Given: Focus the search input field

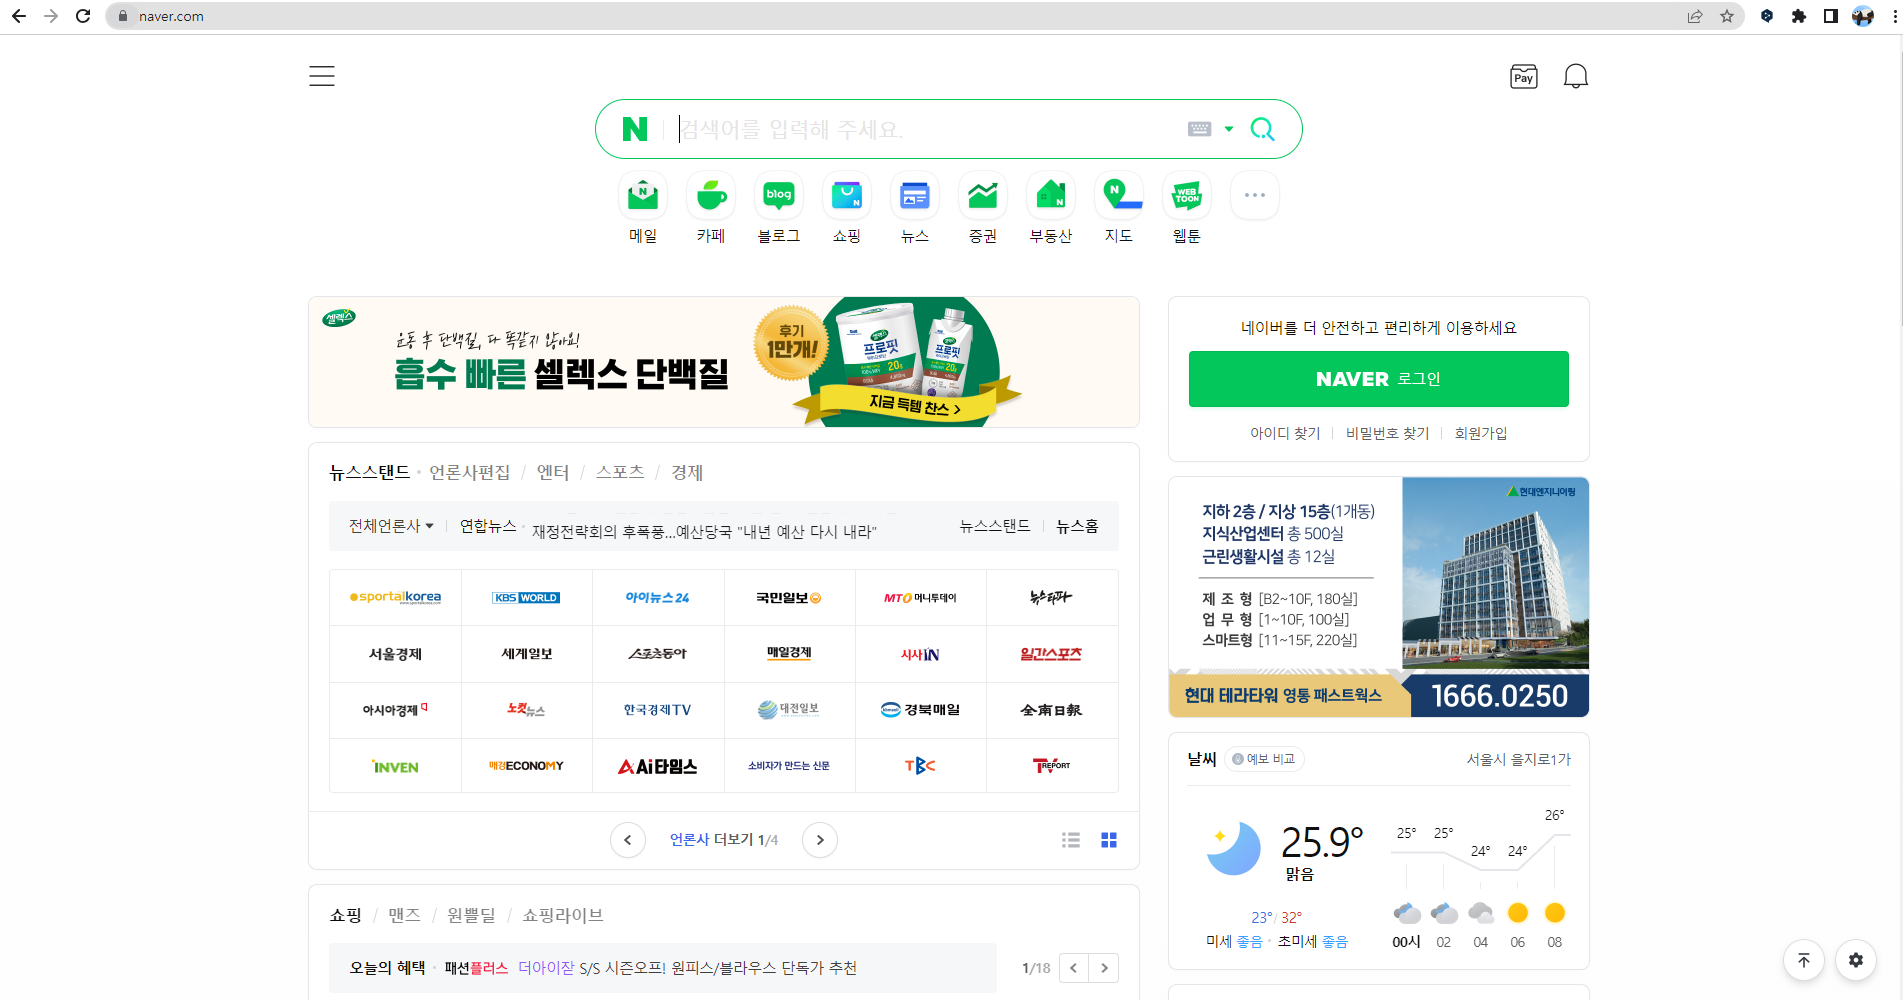Looking at the screenshot, I should coord(926,129).
